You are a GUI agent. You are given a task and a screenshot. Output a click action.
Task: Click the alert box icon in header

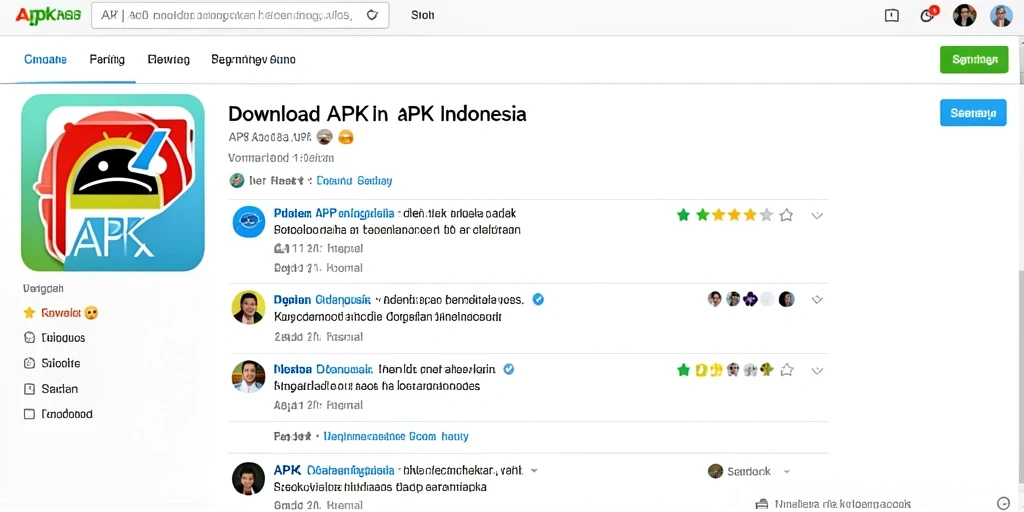coord(891,16)
